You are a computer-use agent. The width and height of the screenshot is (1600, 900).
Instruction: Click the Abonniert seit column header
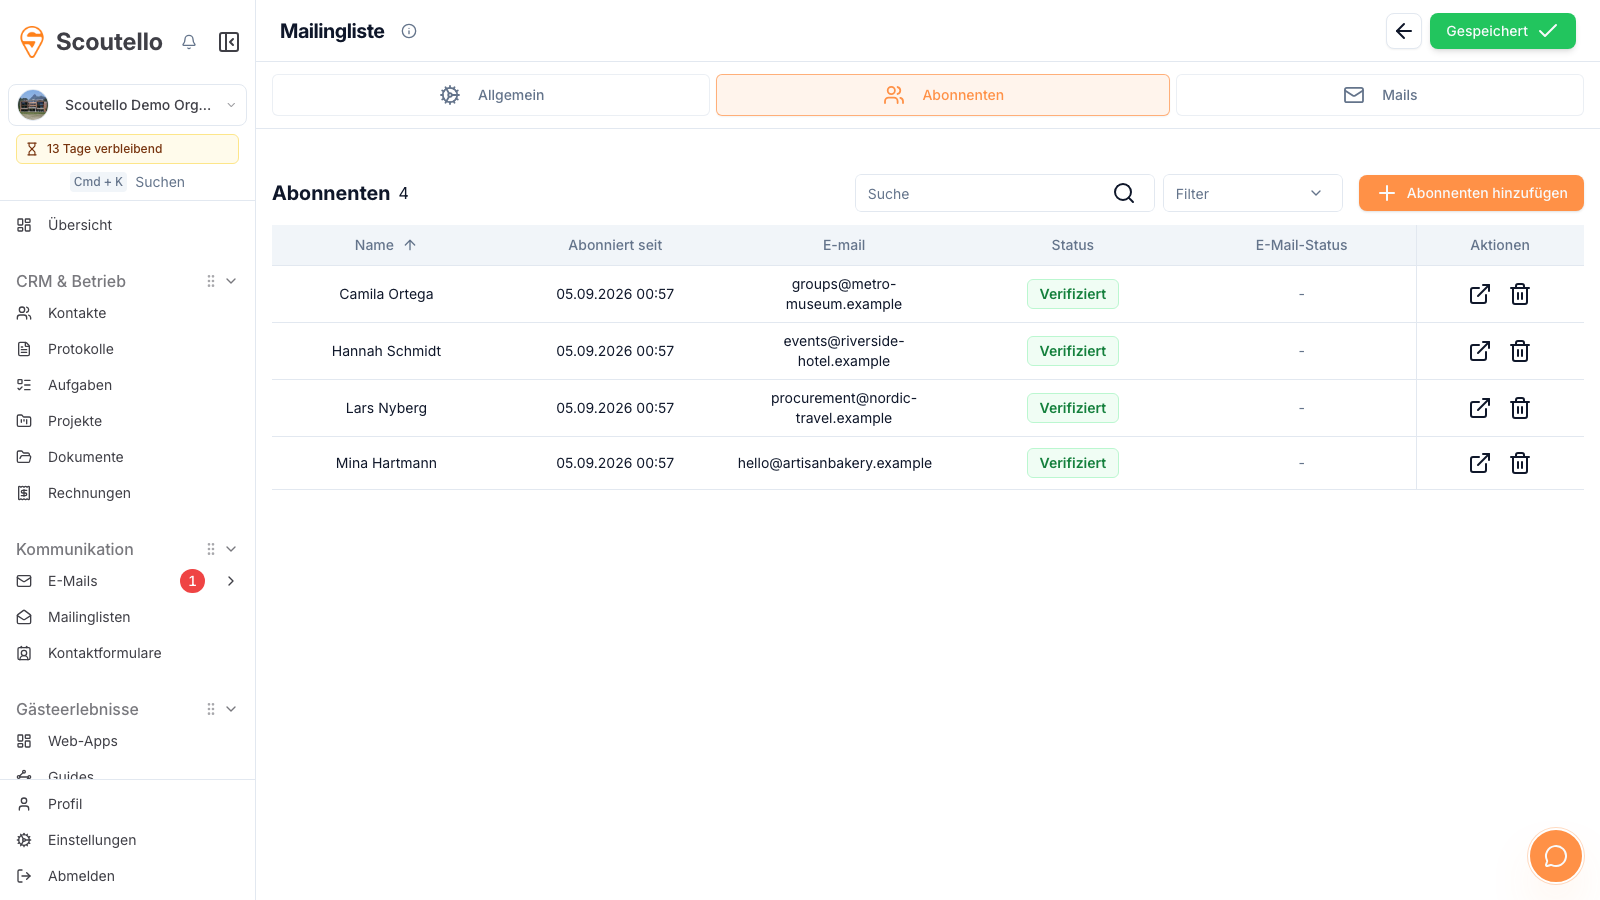(x=615, y=245)
